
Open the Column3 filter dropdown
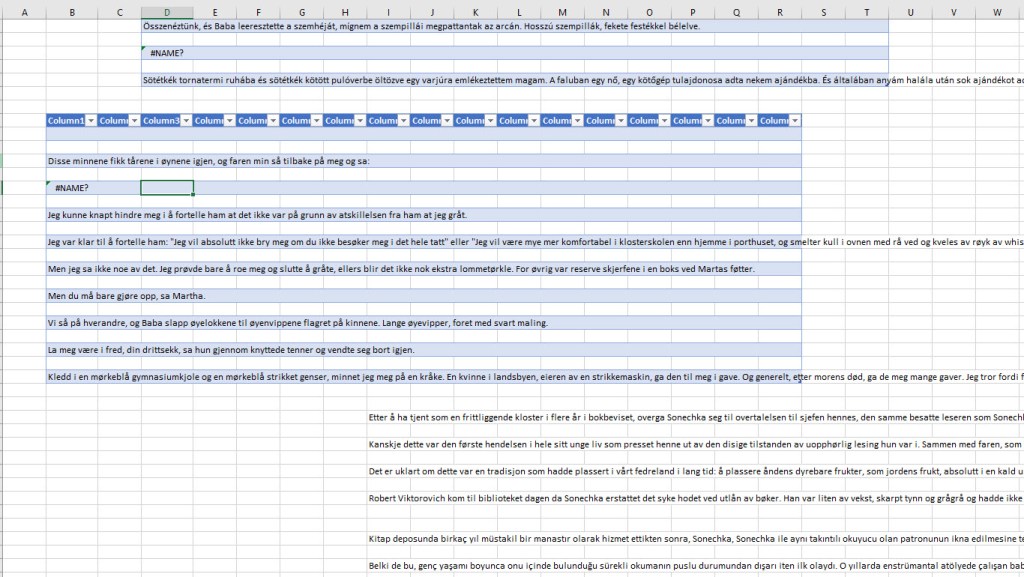click(186, 121)
